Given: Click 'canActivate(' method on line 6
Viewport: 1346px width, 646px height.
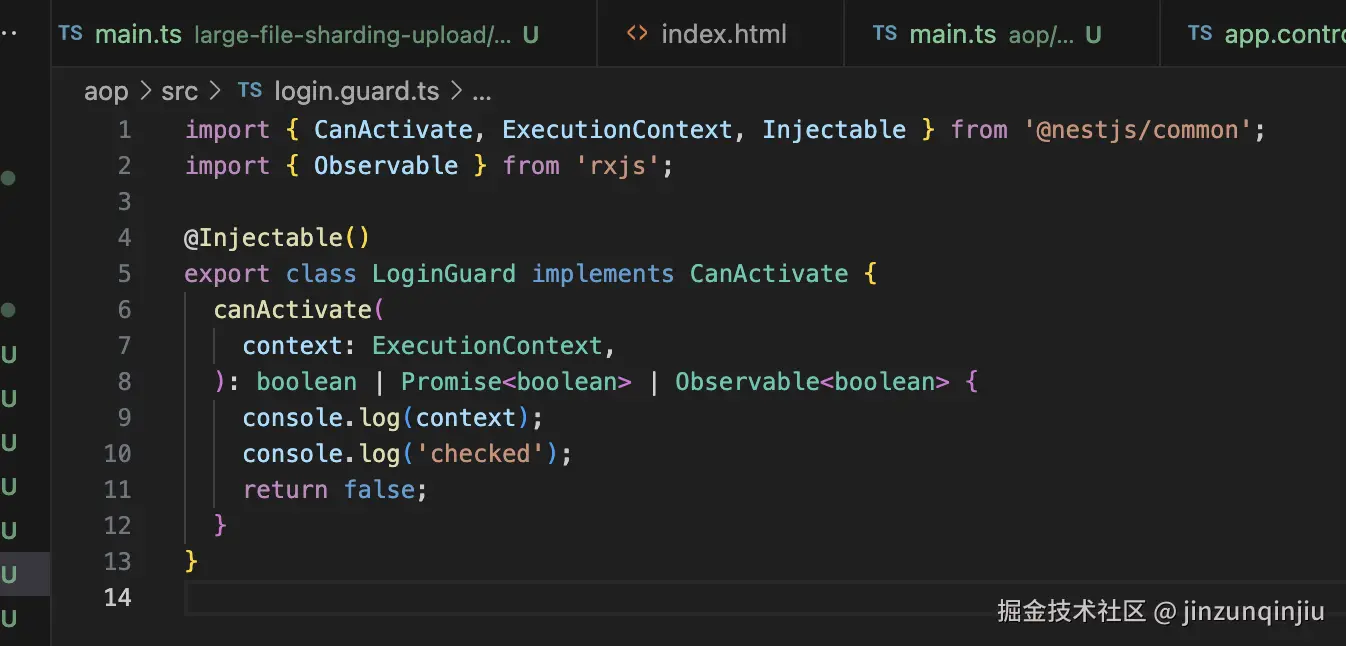Looking at the screenshot, I should 299,310.
